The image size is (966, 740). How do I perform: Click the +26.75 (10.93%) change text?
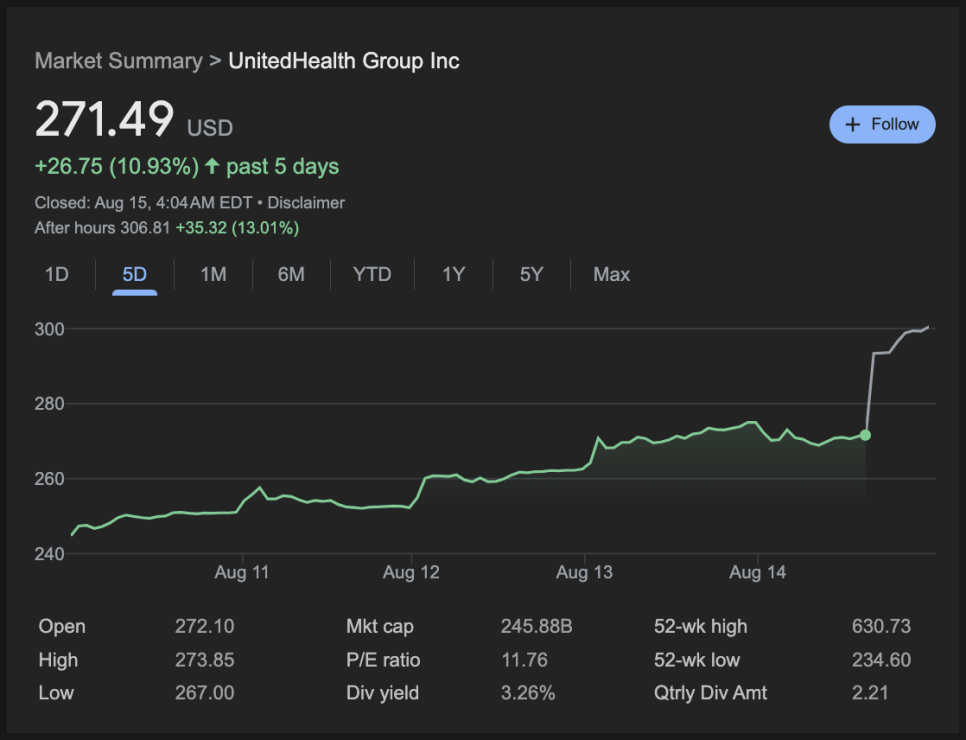point(117,166)
